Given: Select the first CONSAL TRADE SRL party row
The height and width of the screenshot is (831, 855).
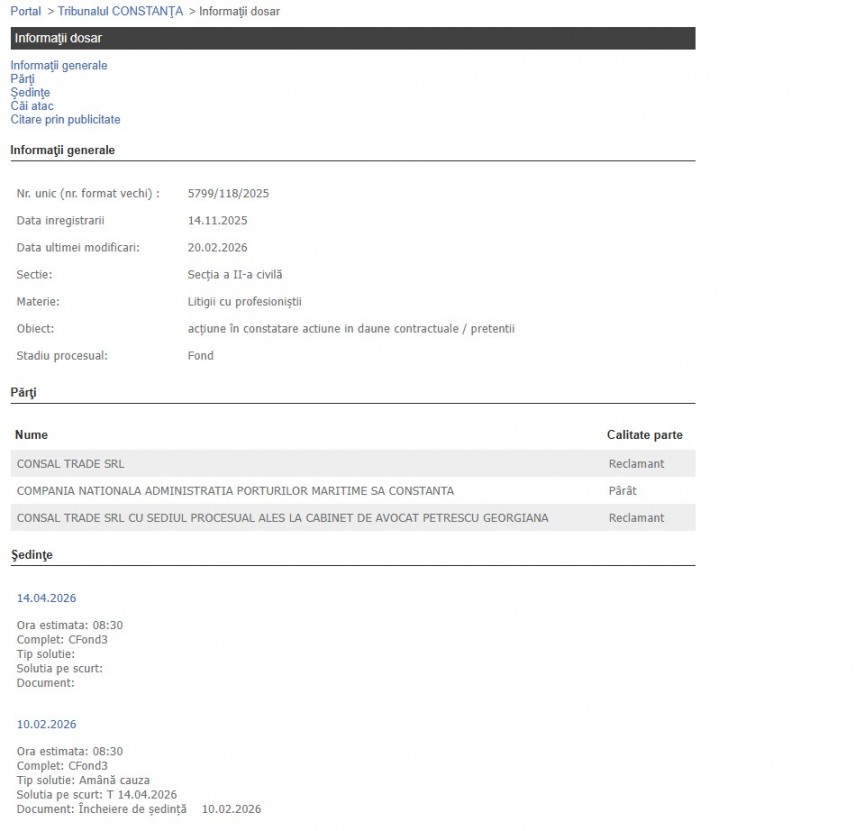Looking at the screenshot, I should [71, 464].
